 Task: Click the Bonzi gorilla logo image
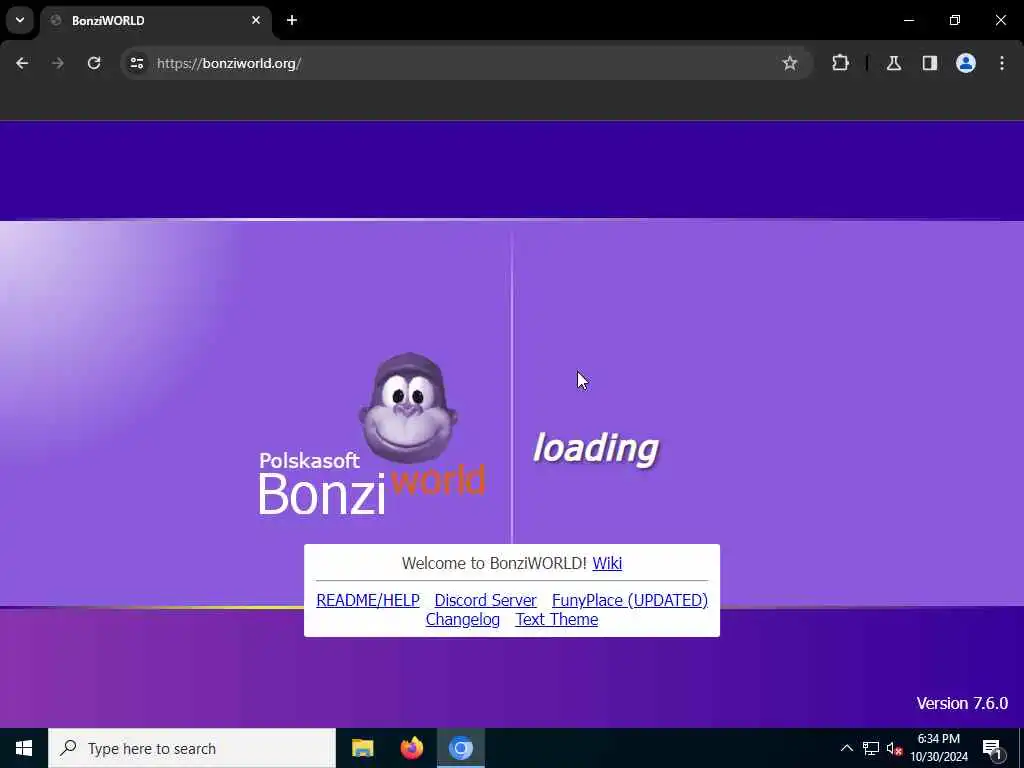pyautogui.click(x=408, y=408)
